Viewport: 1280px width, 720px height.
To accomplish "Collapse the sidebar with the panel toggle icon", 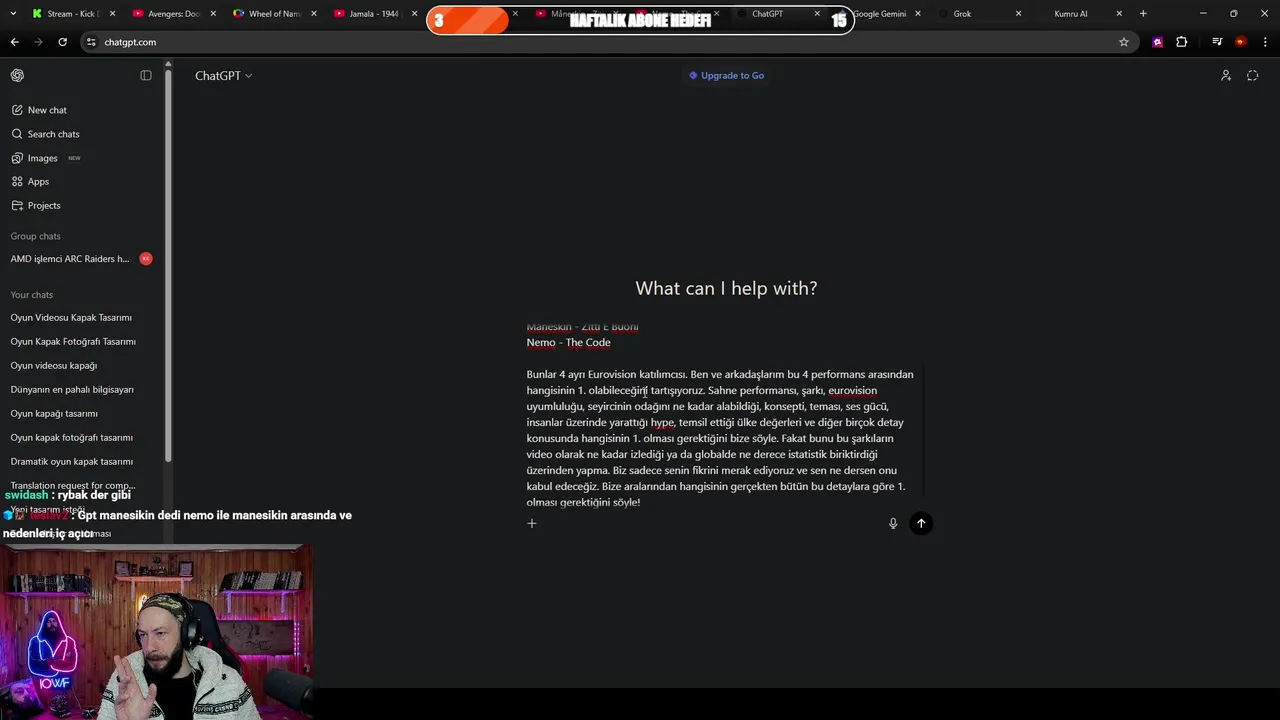I will click(x=146, y=76).
